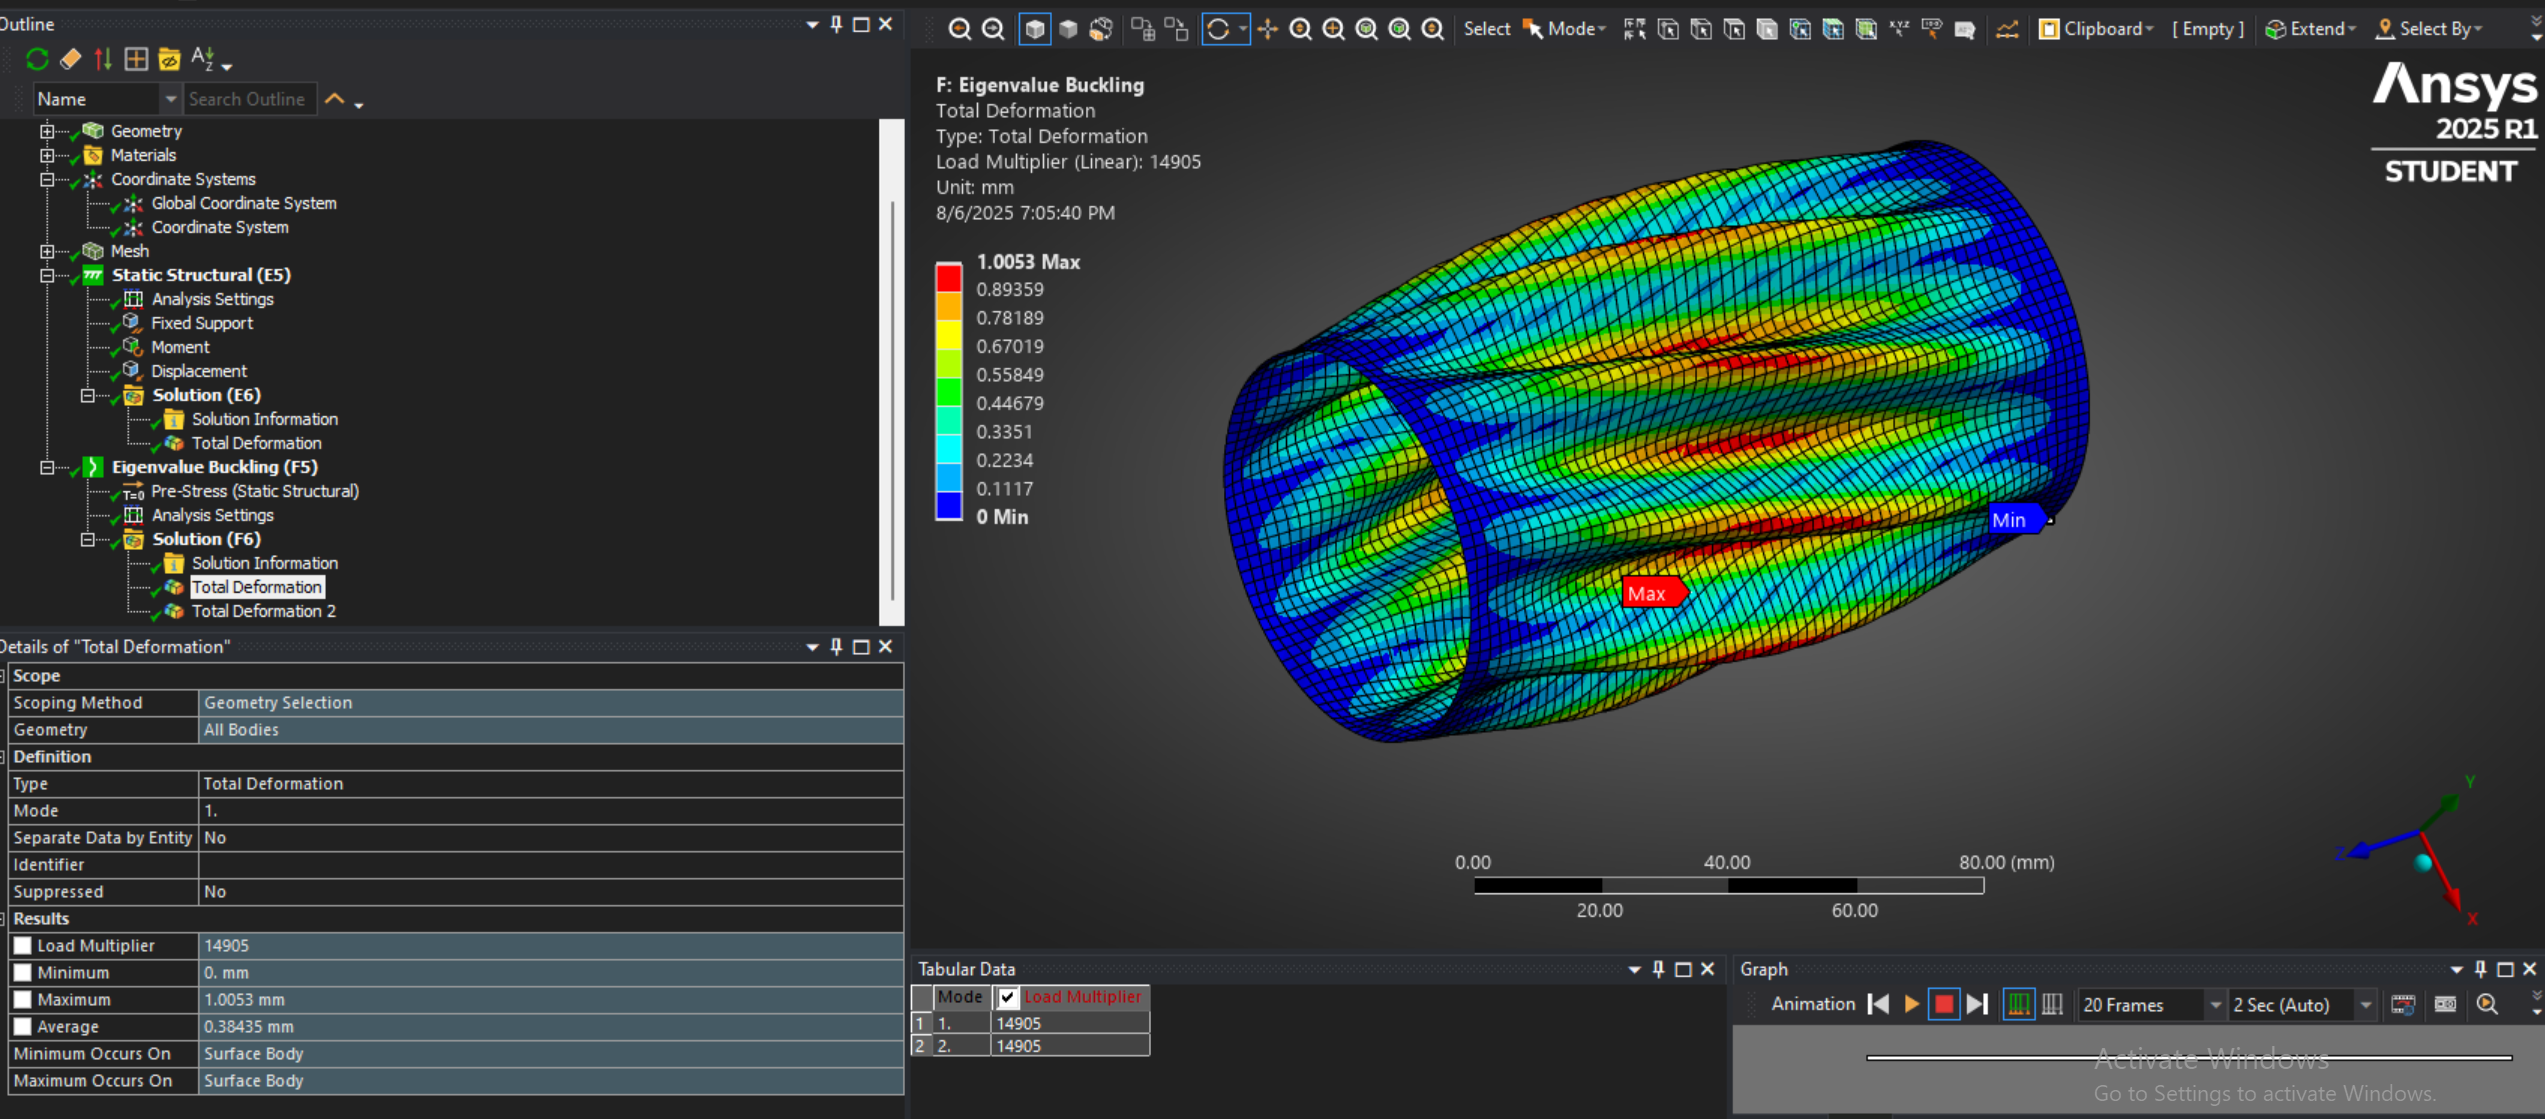Toggle the Maximum checkbox in Details

(x=23, y=999)
